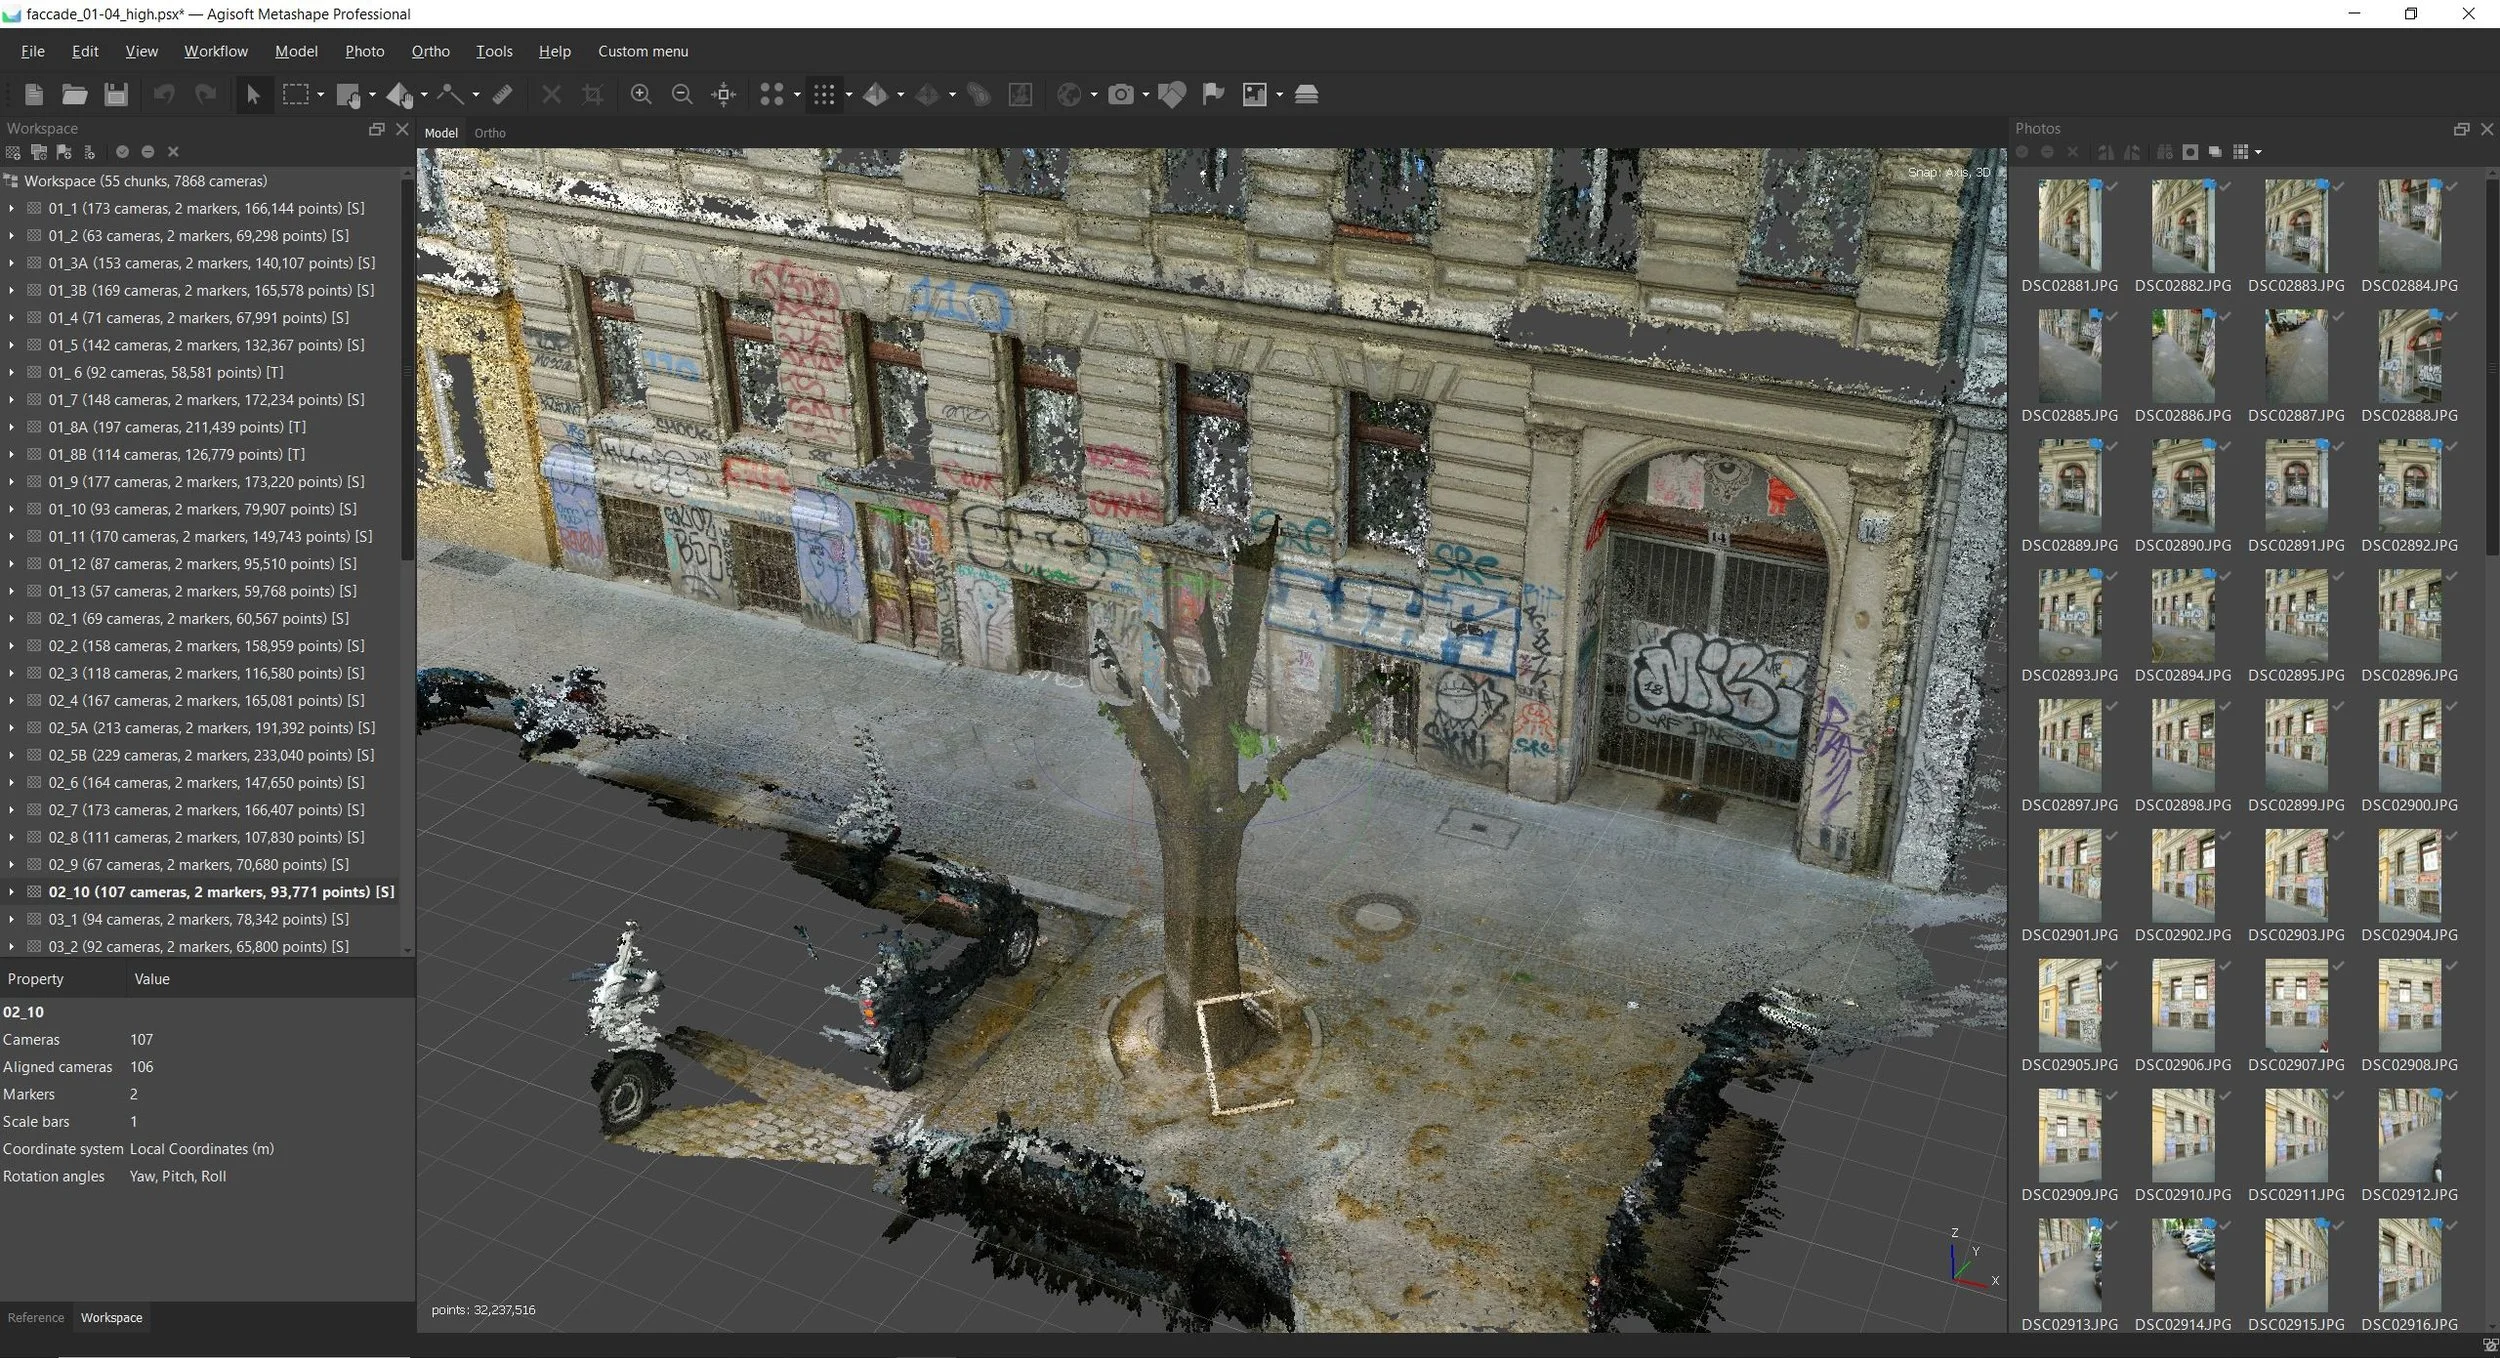Select the Rectangle Selection tool
This screenshot has height=1358, width=2500.
pos(295,94)
